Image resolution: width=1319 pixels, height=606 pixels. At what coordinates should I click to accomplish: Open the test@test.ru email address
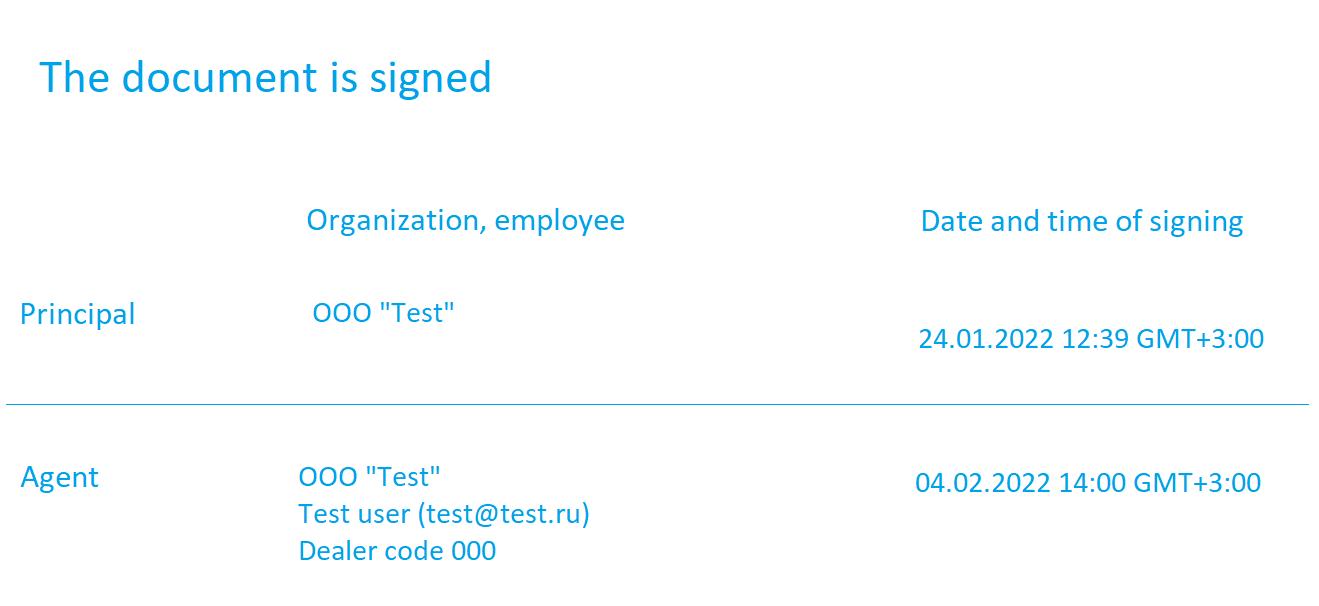505,514
